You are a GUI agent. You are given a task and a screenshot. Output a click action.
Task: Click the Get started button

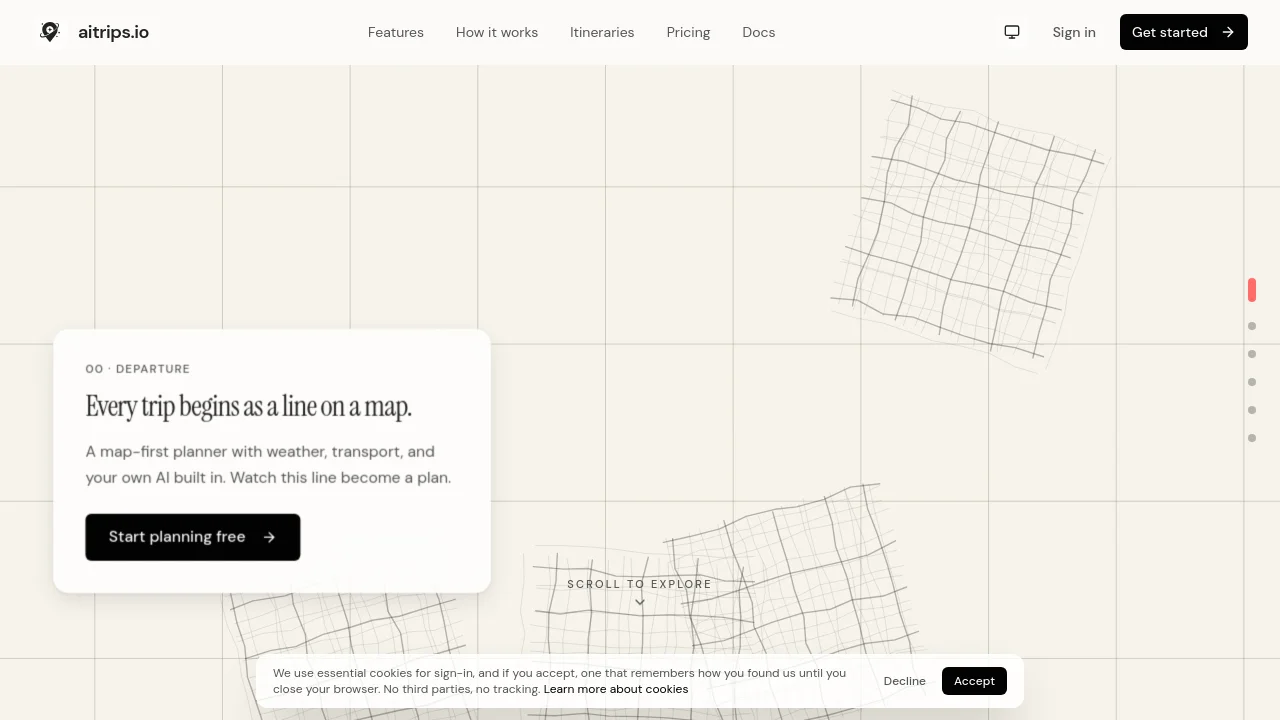(1184, 32)
